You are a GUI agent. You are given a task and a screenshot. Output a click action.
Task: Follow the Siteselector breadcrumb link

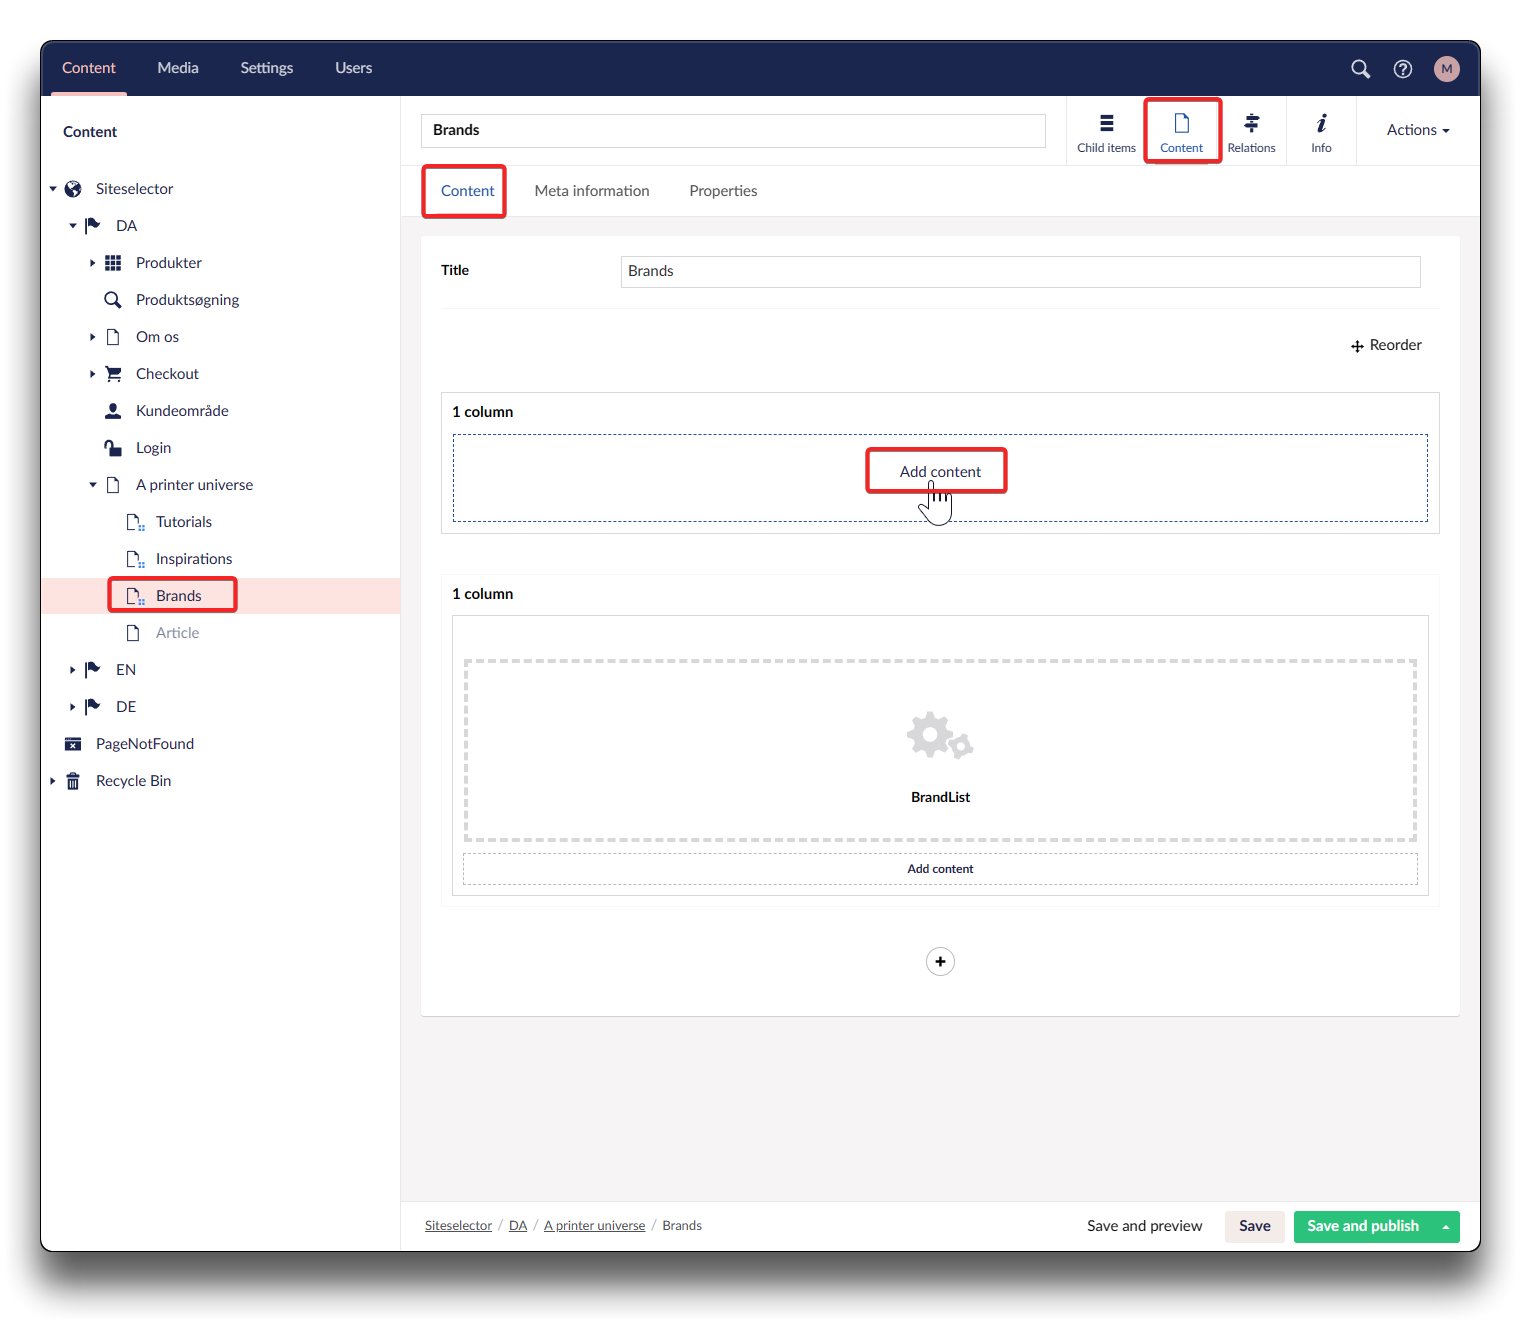click(458, 1226)
